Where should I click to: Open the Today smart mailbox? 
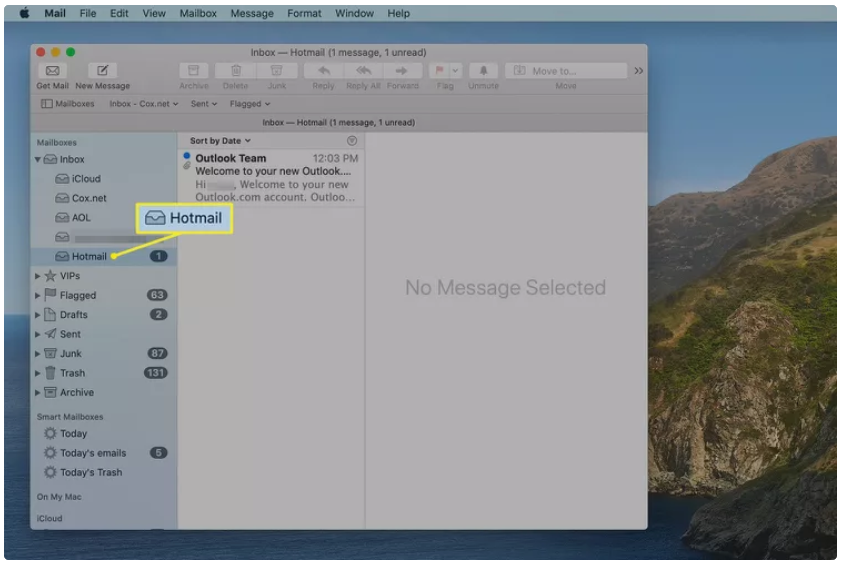point(104,433)
